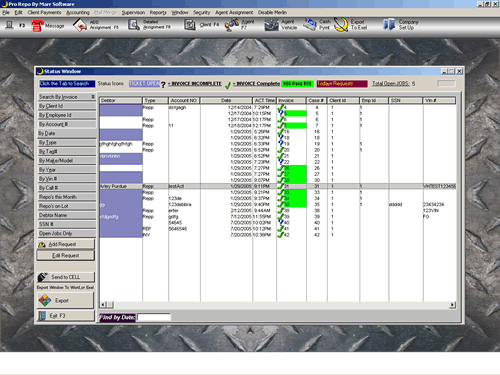This screenshot has width=500, height=375.
Task: Select the Repo's this Month tab
Action: (67, 197)
